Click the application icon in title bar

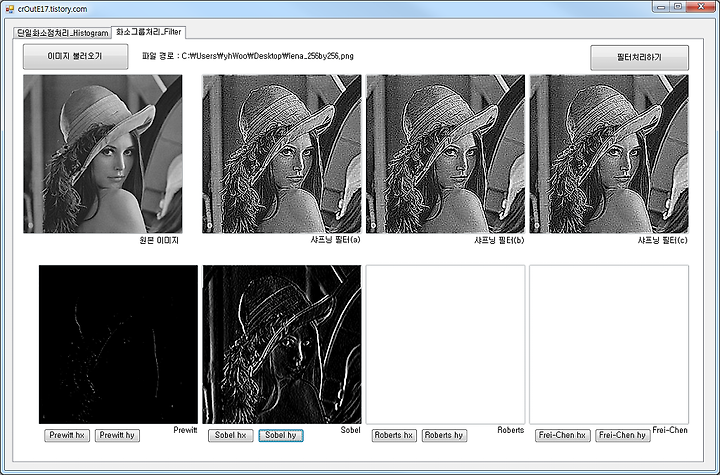point(10,9)
